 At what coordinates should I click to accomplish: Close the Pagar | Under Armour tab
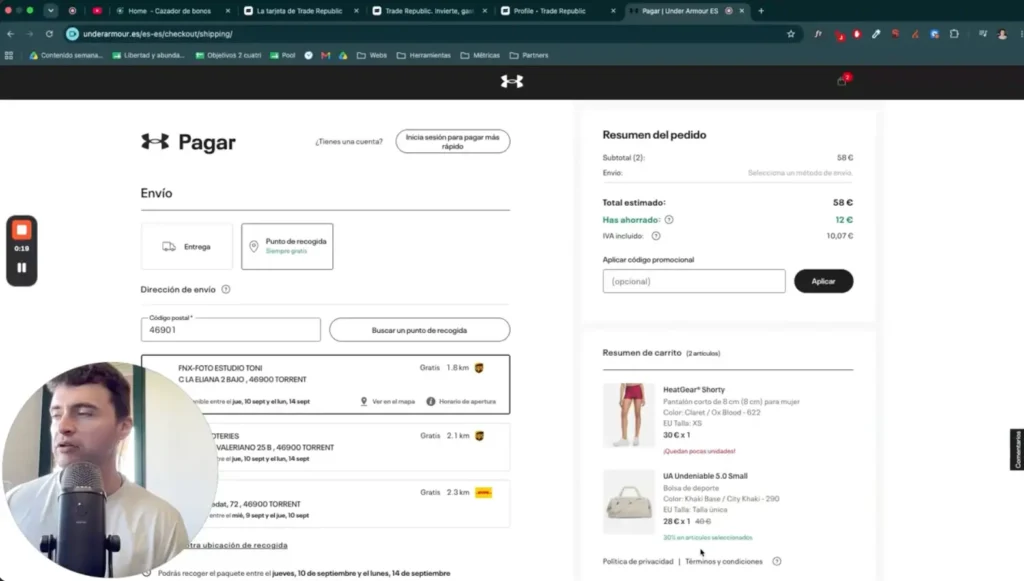742,10
